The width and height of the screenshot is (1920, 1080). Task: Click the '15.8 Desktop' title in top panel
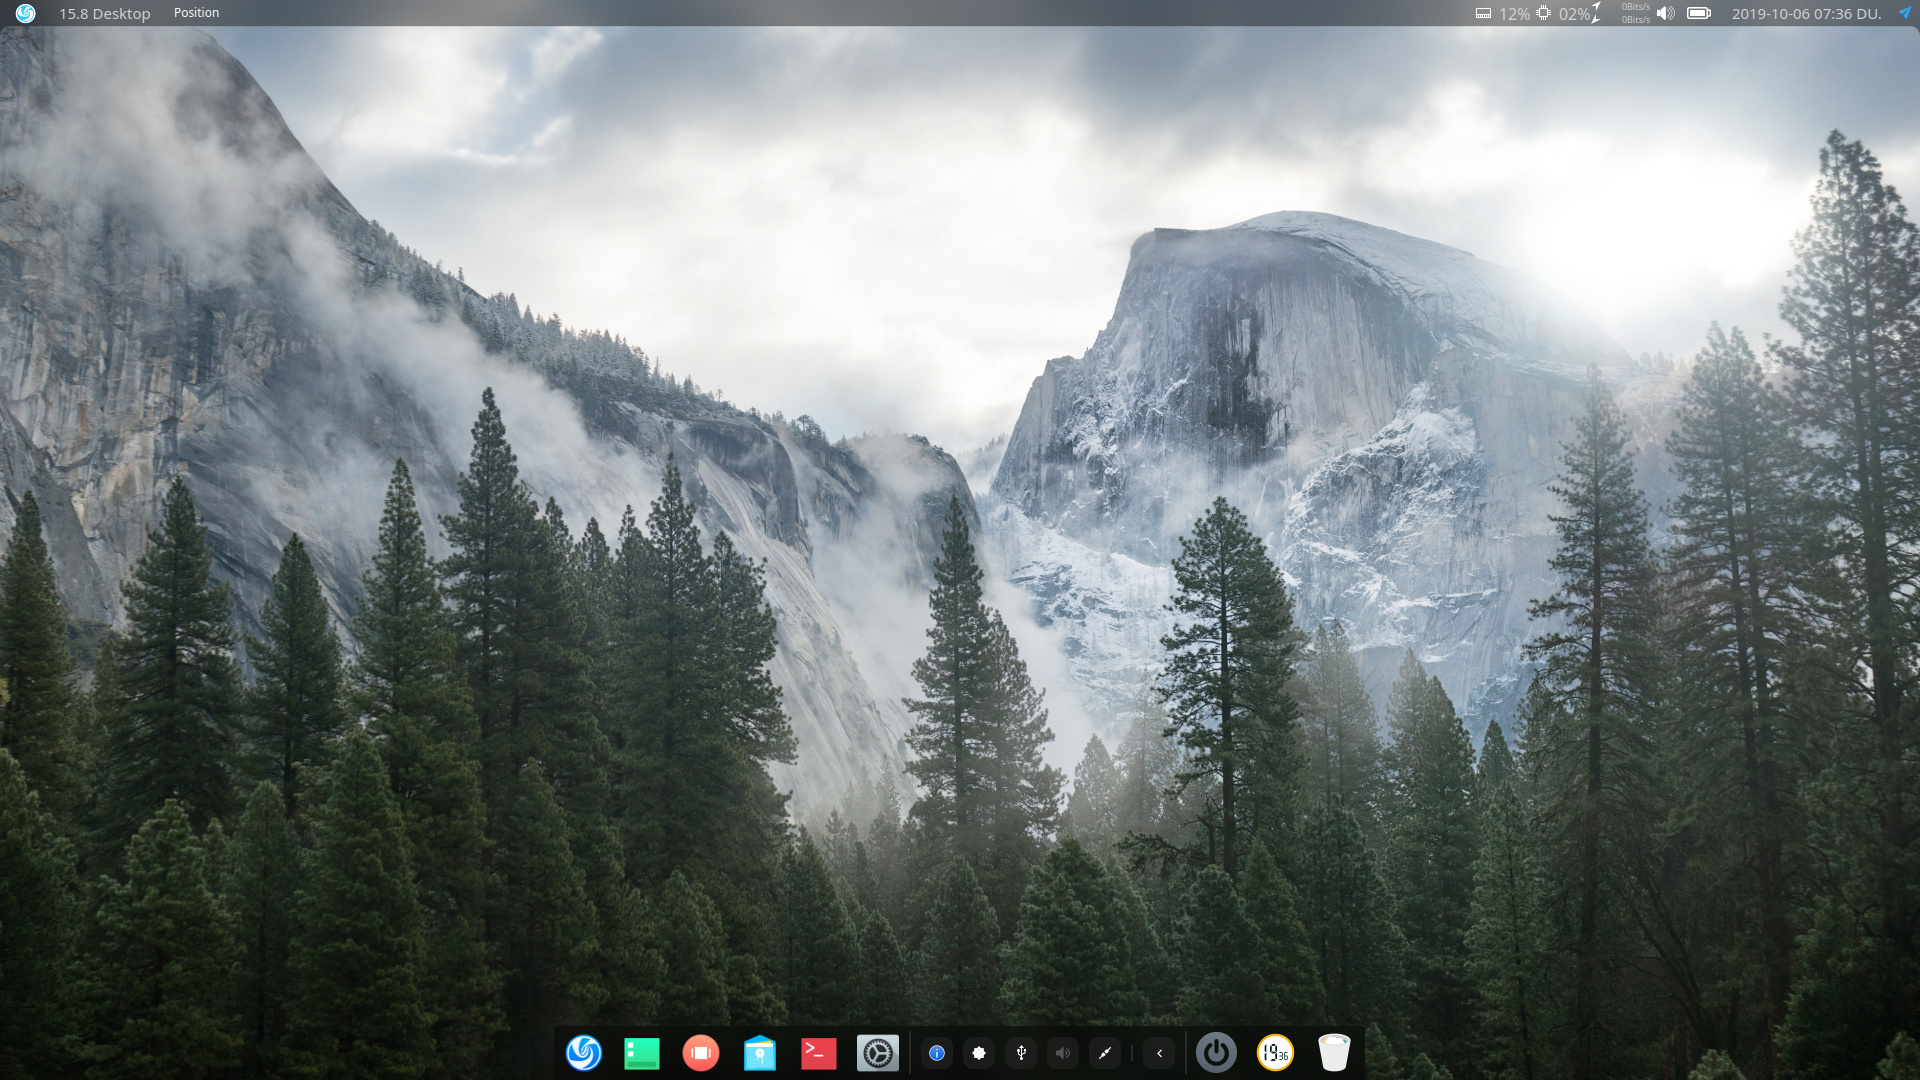point(105,14)
